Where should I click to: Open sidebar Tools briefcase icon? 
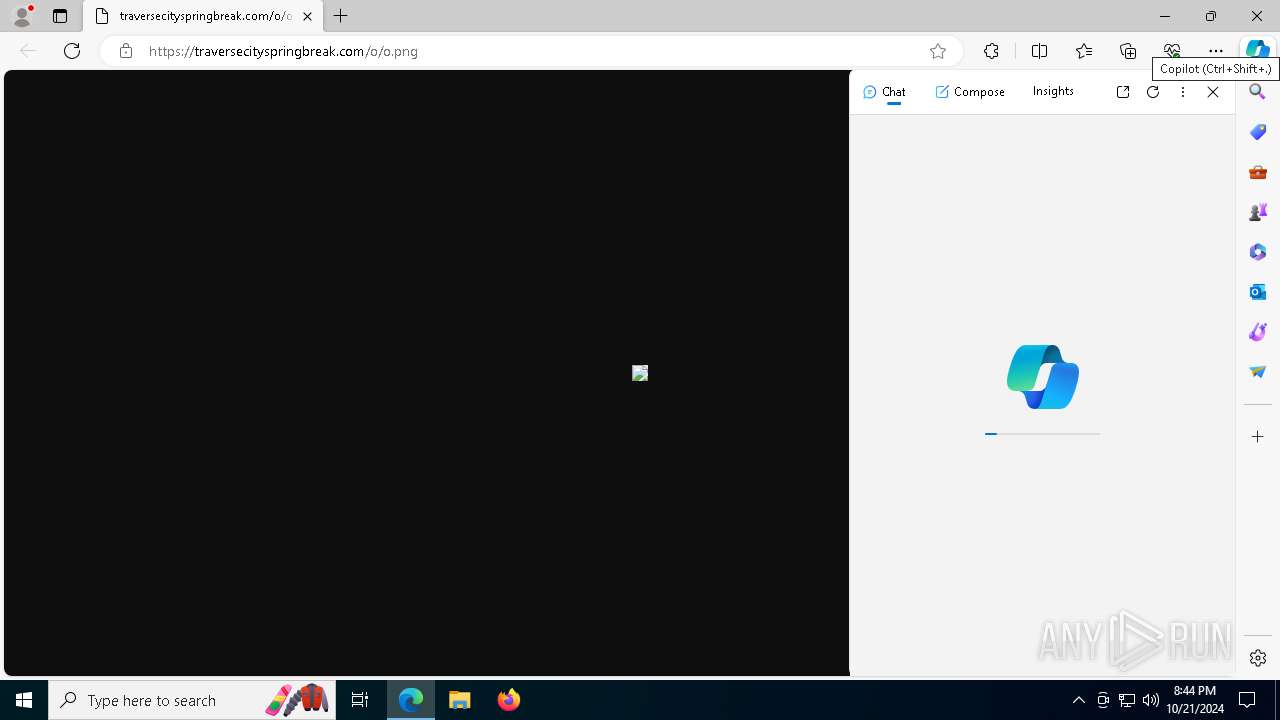[x=1258, y=172]
